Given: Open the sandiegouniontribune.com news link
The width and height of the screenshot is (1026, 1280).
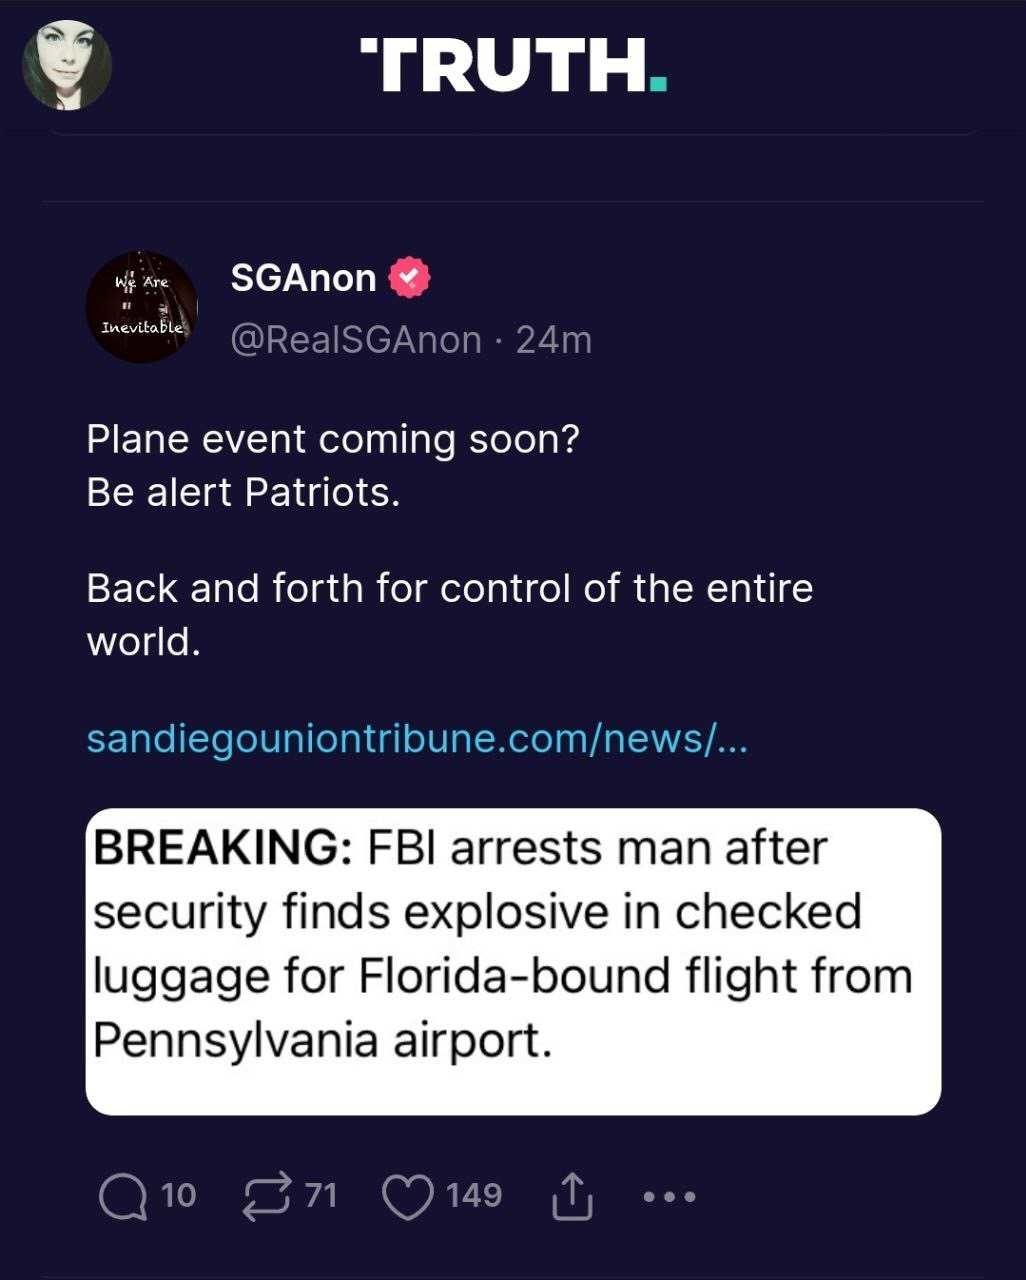Looking at the screenshot, I should [x=416, y=738].
